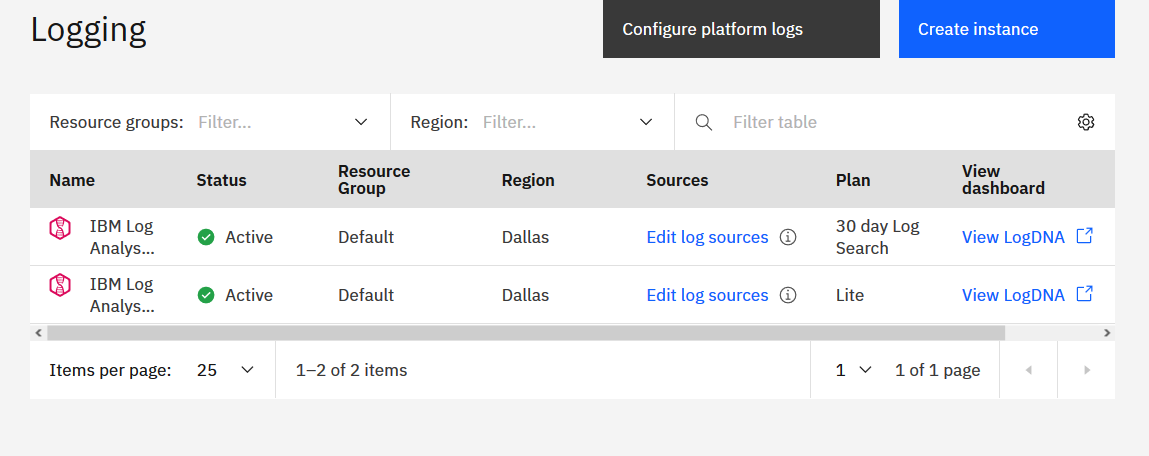This screenshot has width=1149, height=456.
Task: Click horizontal scrollbar right arrow
Action: click(x=1107, y=333)
